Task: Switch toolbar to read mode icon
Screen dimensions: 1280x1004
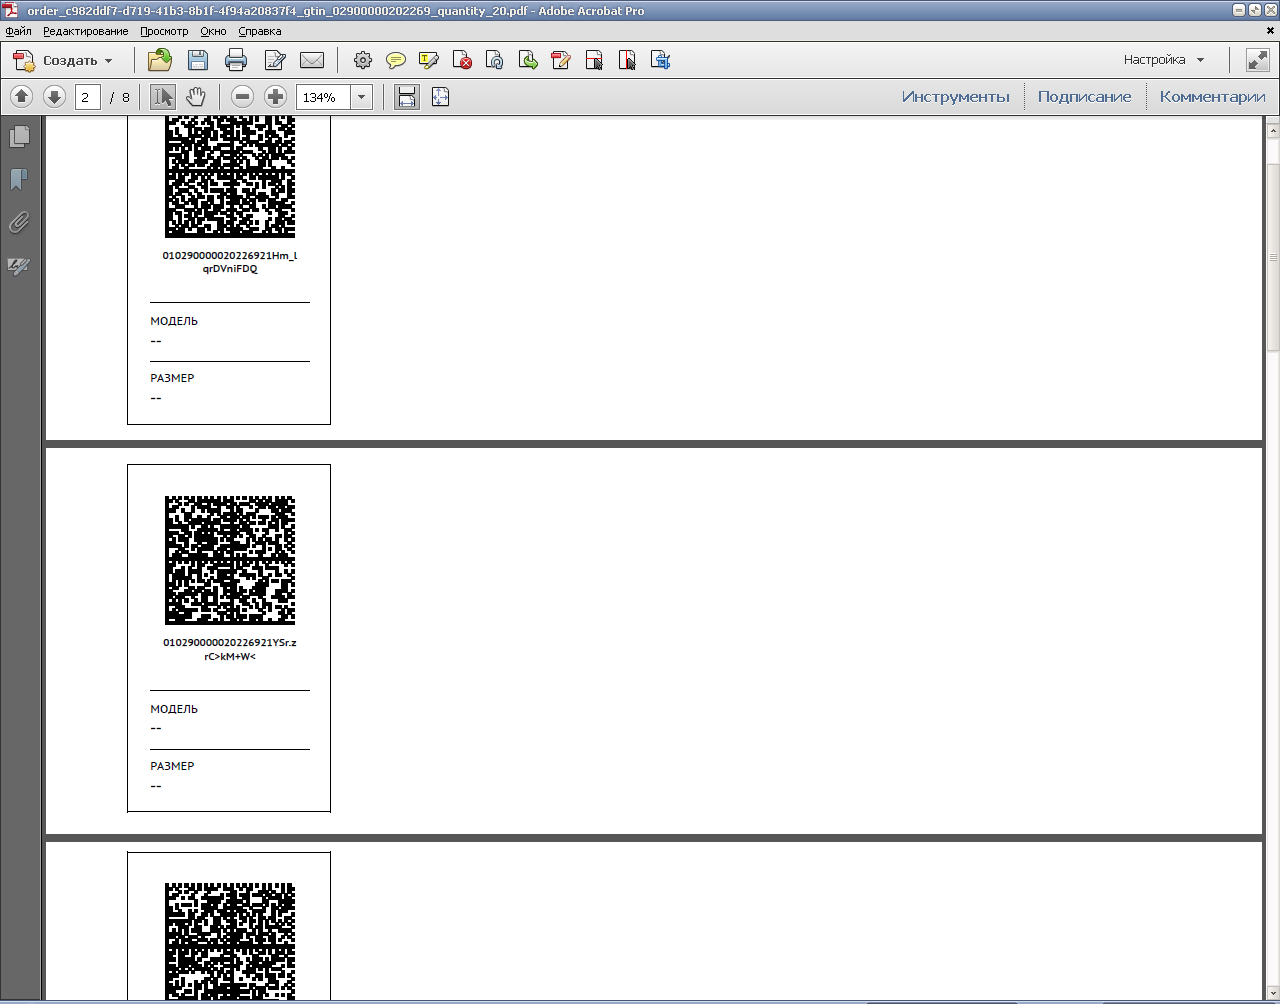Action: click(x=1258, y=60)
